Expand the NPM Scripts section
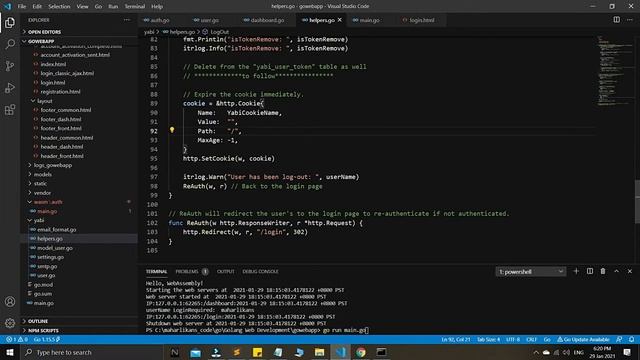The height and width of the screenshot is (360, 640). coord(43,330)
